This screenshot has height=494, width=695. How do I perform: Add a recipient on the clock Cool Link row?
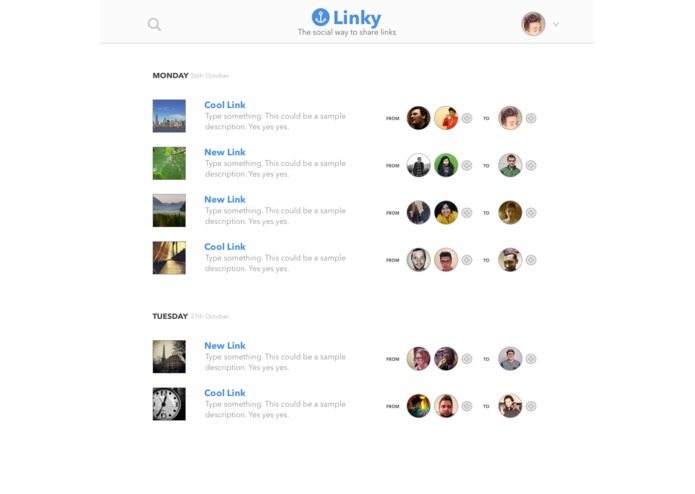point(531,406)
